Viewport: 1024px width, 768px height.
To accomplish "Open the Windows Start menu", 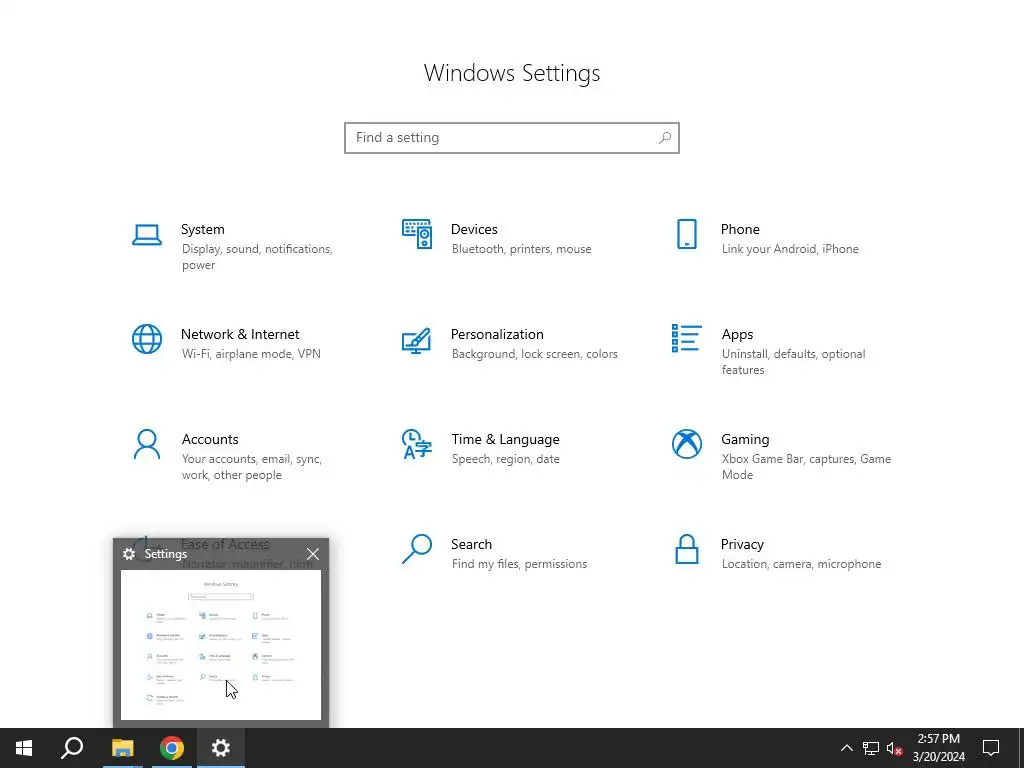I will [24, 748].
